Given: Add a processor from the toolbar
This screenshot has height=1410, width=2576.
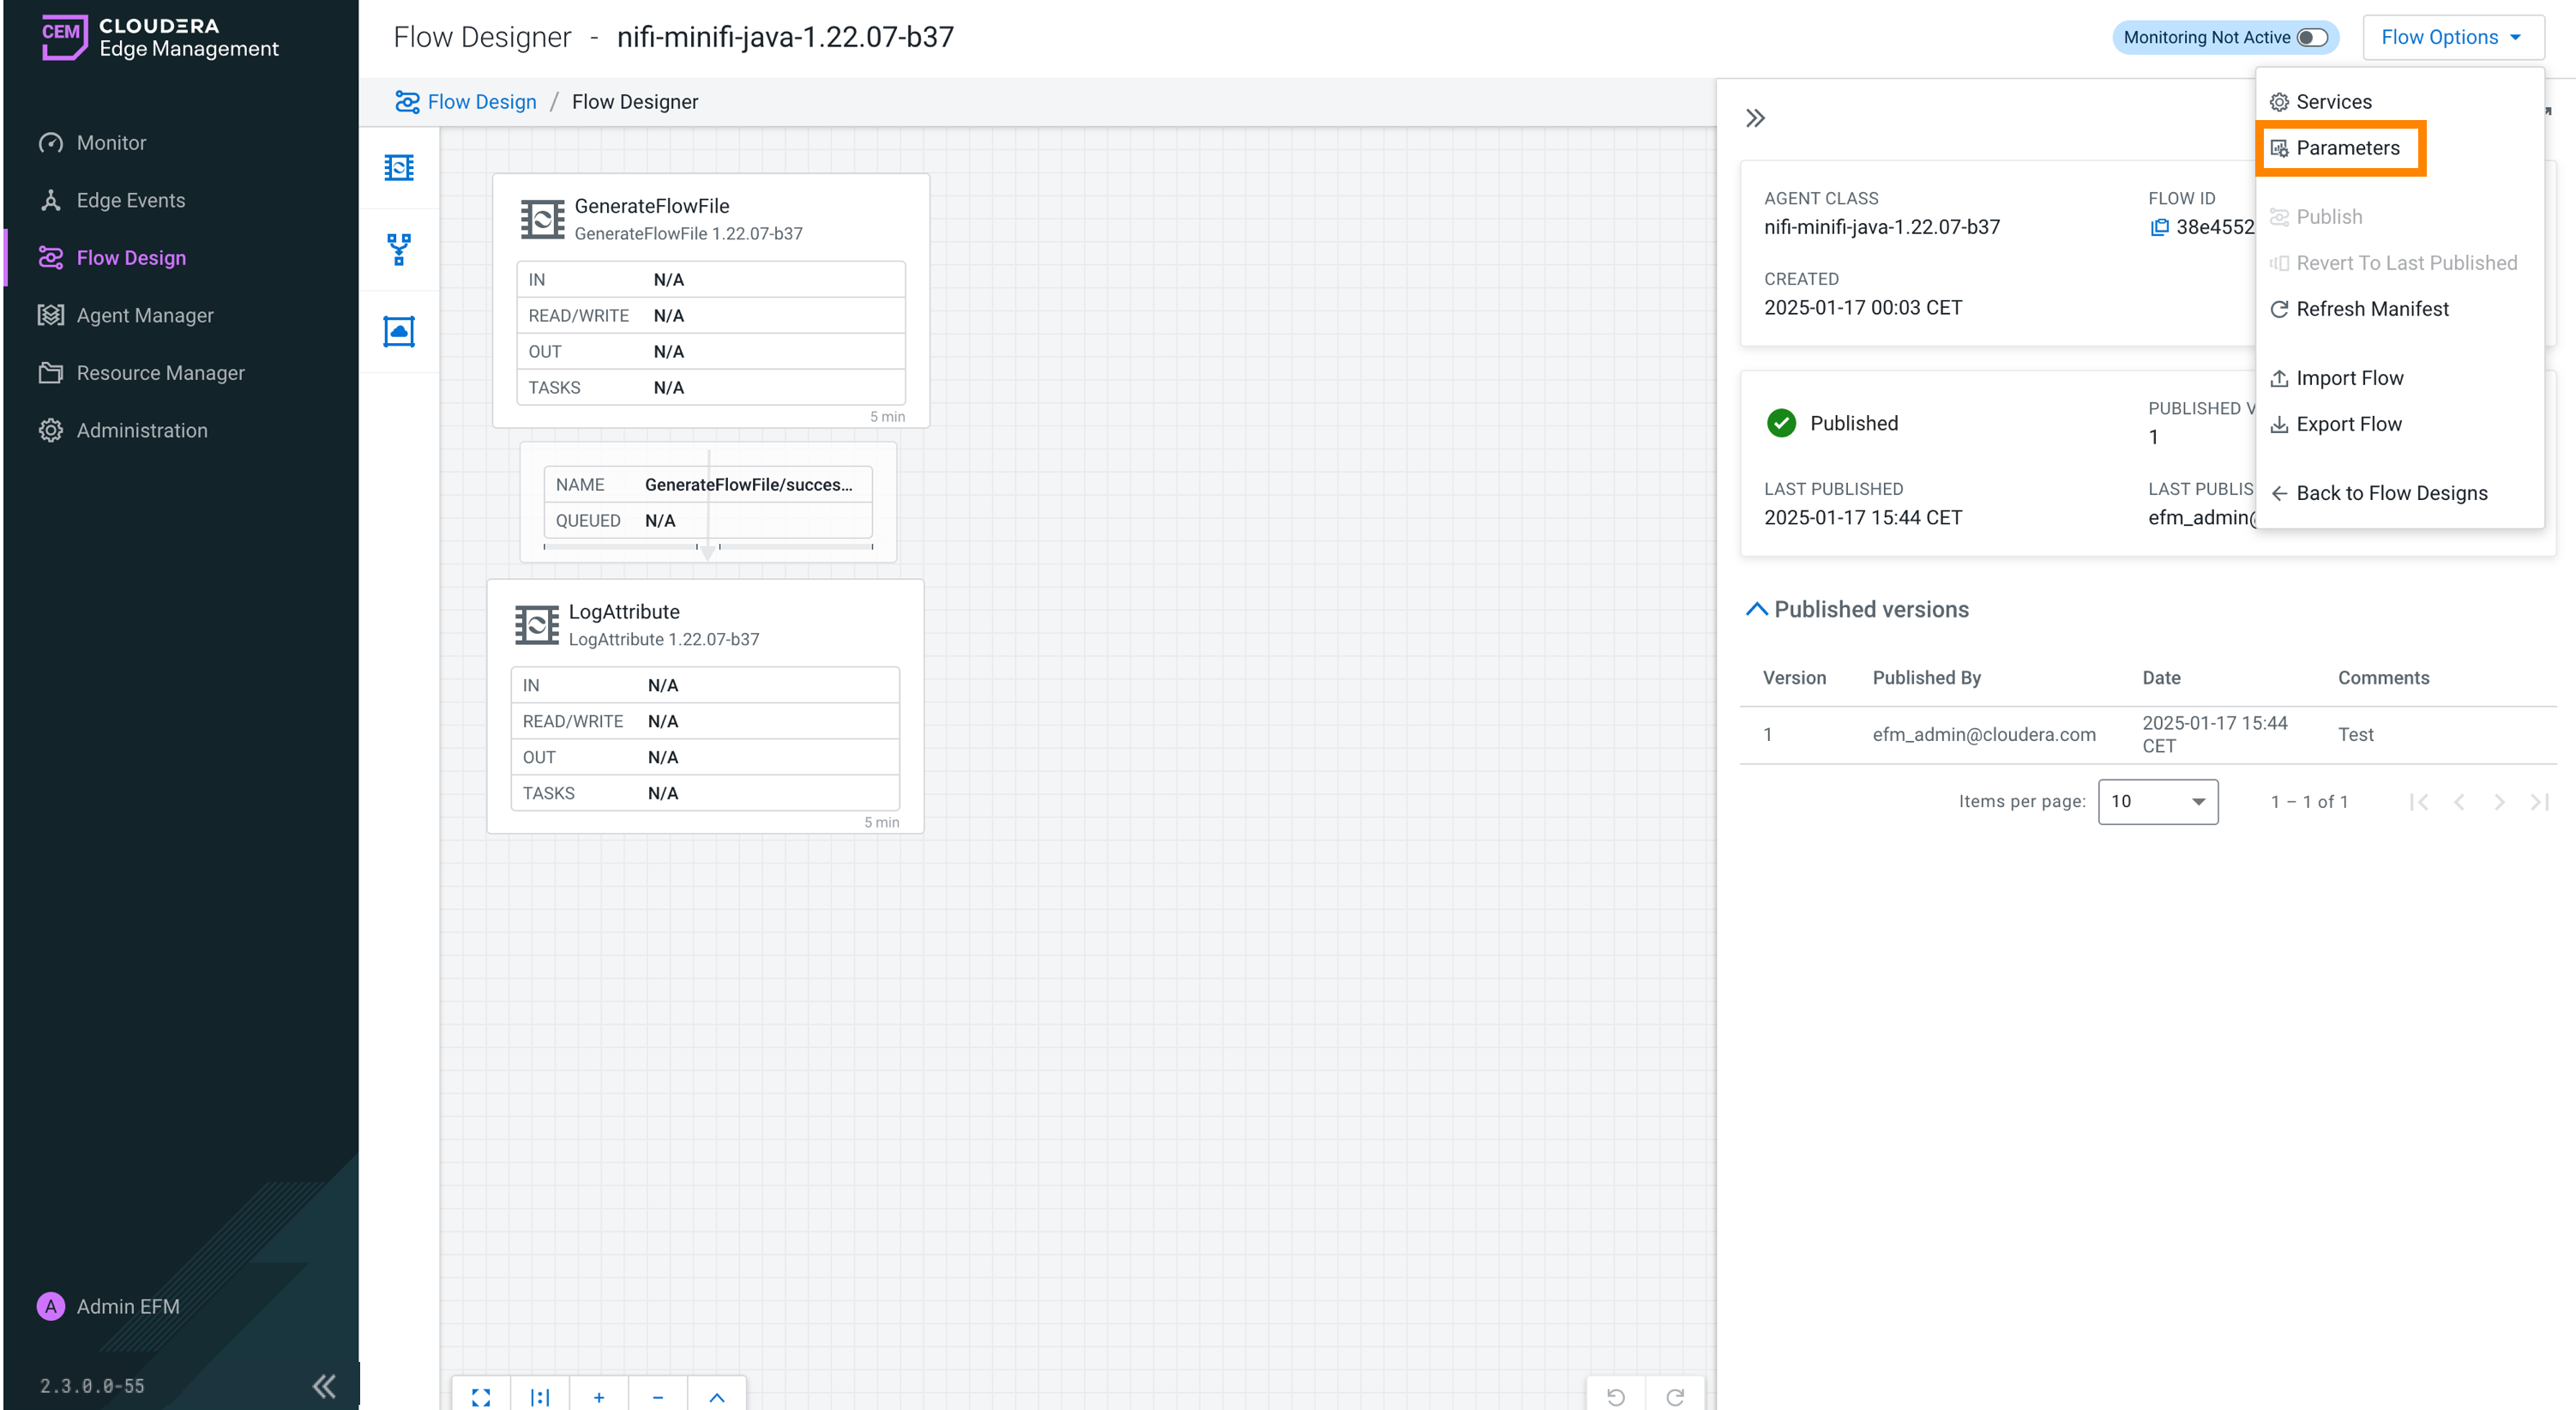Looking at the screenshot, I should point(399,167).
